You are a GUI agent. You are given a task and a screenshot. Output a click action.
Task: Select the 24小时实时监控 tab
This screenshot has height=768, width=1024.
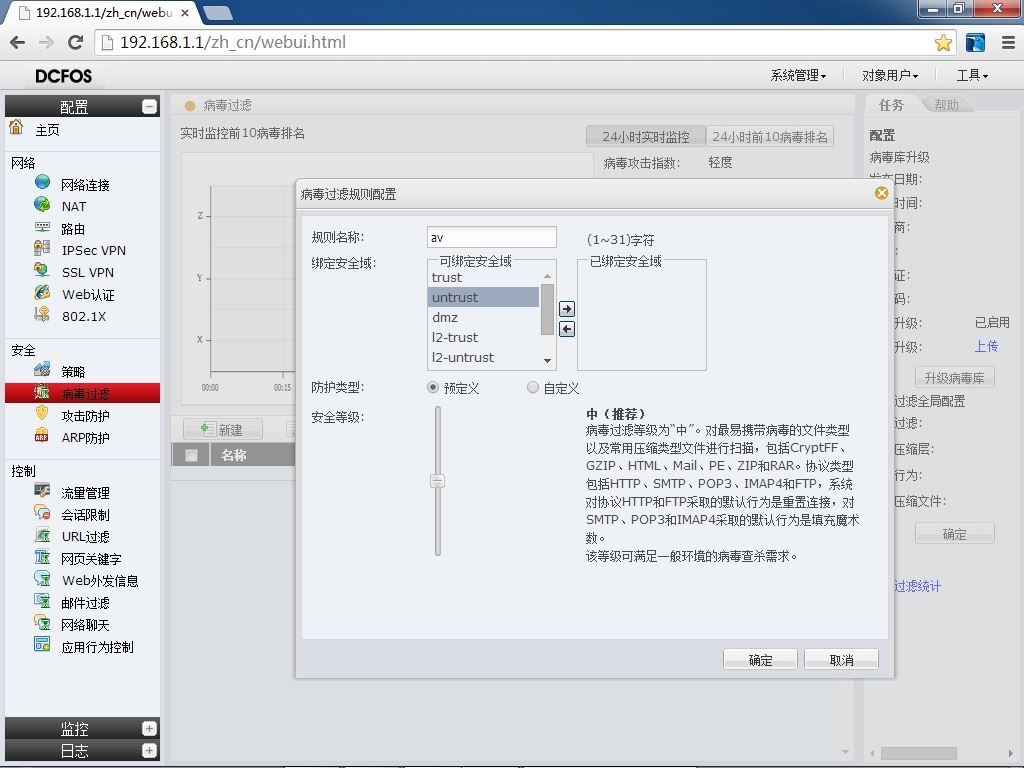click(646, 136)
